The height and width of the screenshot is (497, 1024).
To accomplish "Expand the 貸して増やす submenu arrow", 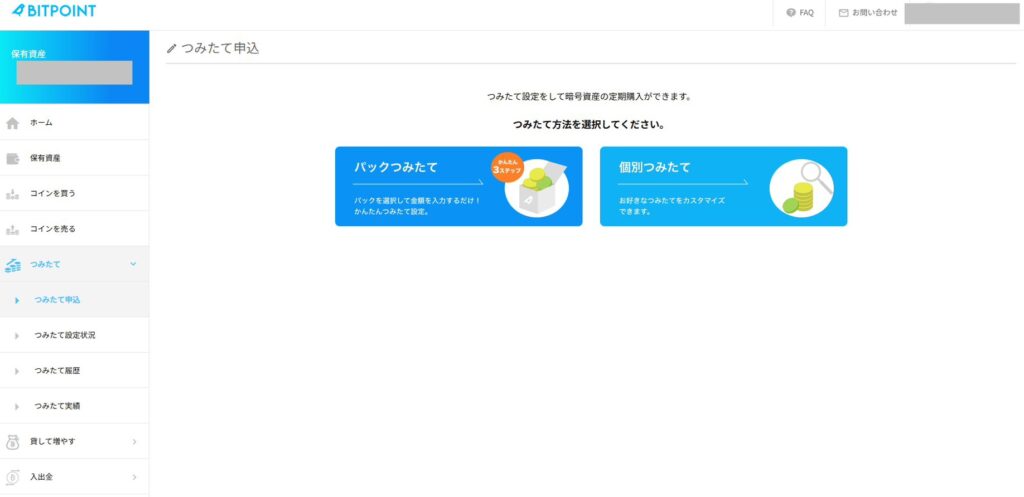I will click(134, 442).
